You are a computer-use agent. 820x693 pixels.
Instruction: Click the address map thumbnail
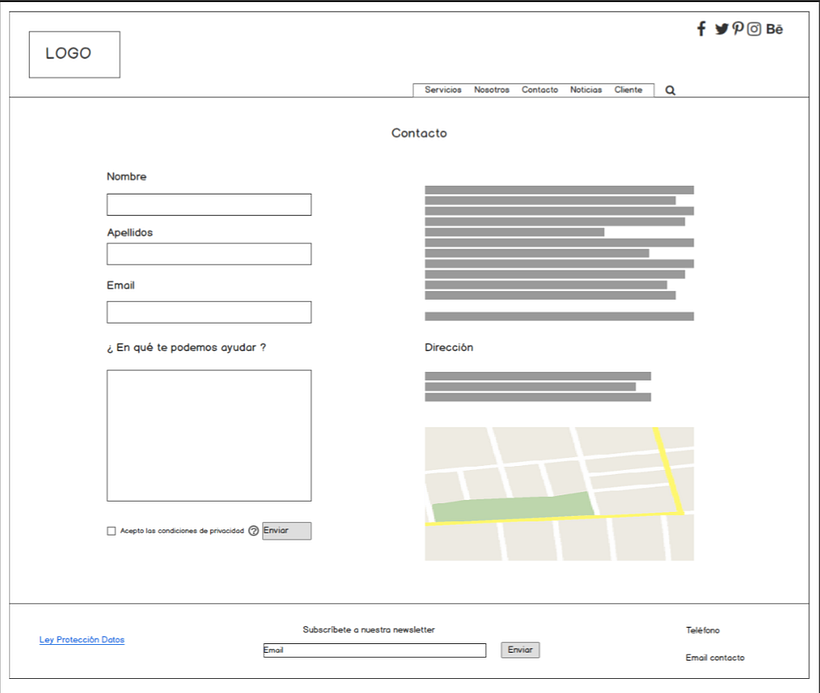coord(559,493)
